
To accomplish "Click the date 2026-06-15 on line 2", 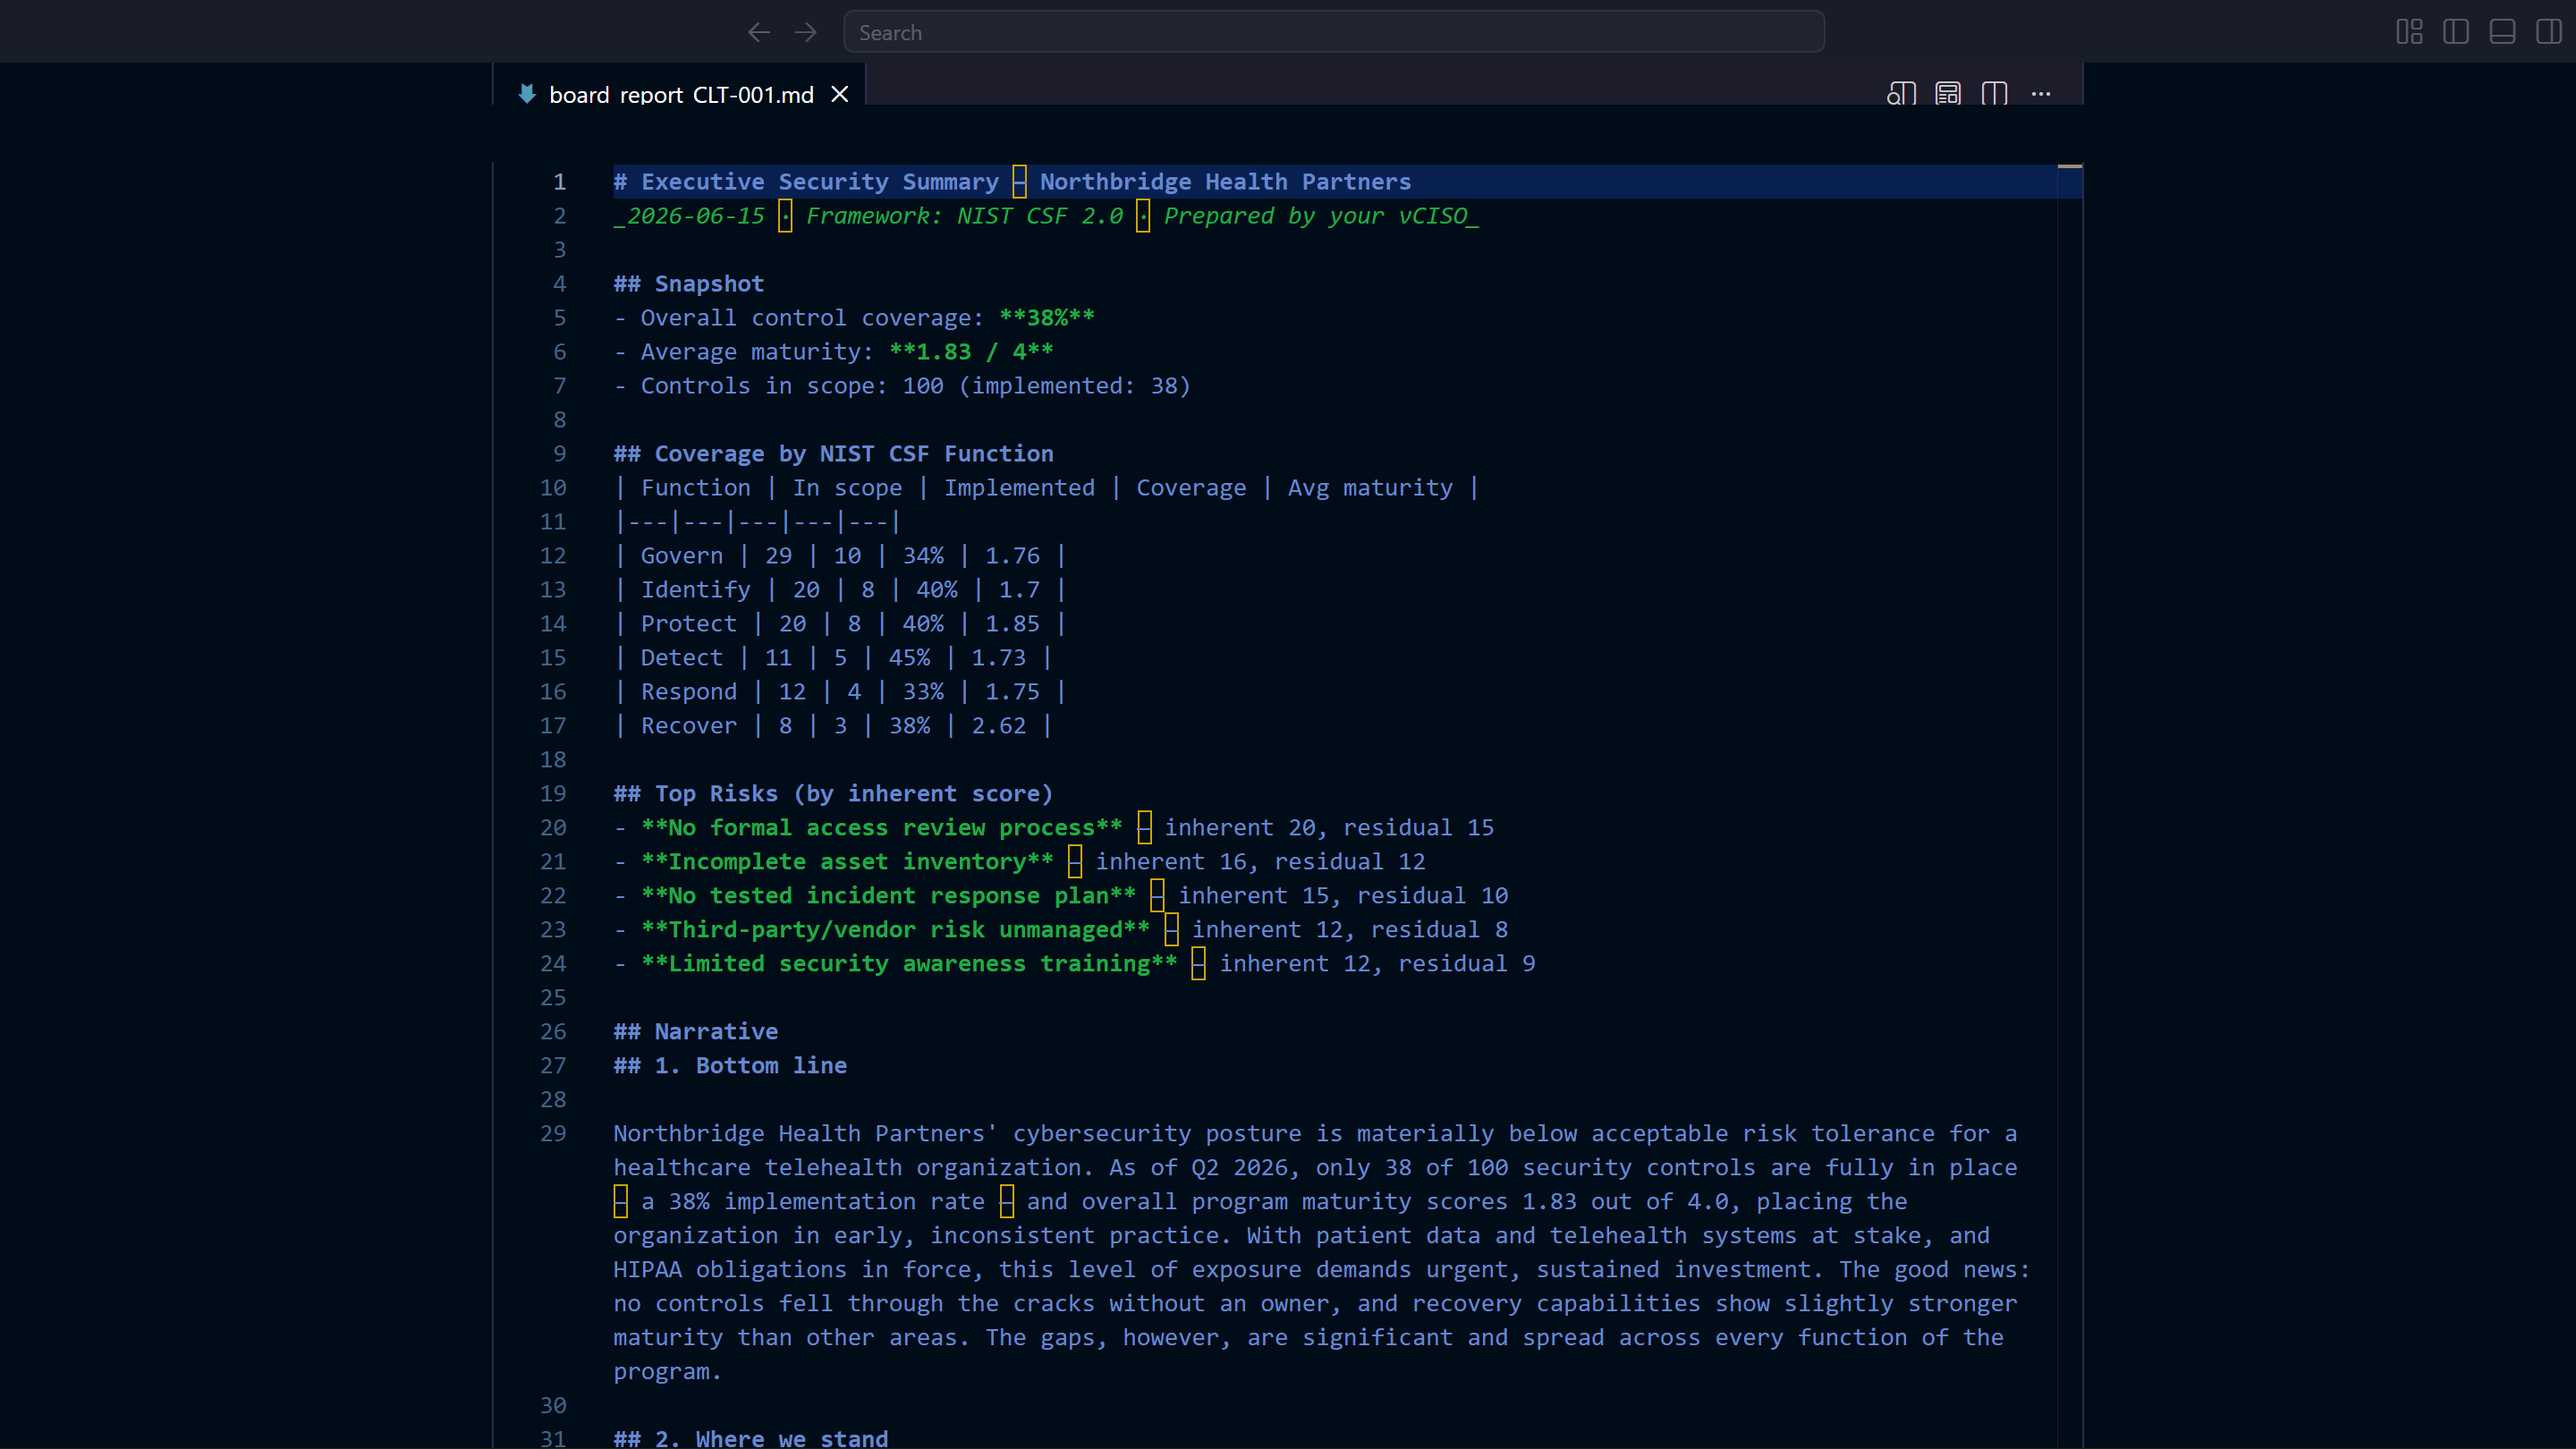I will (696, 216).
